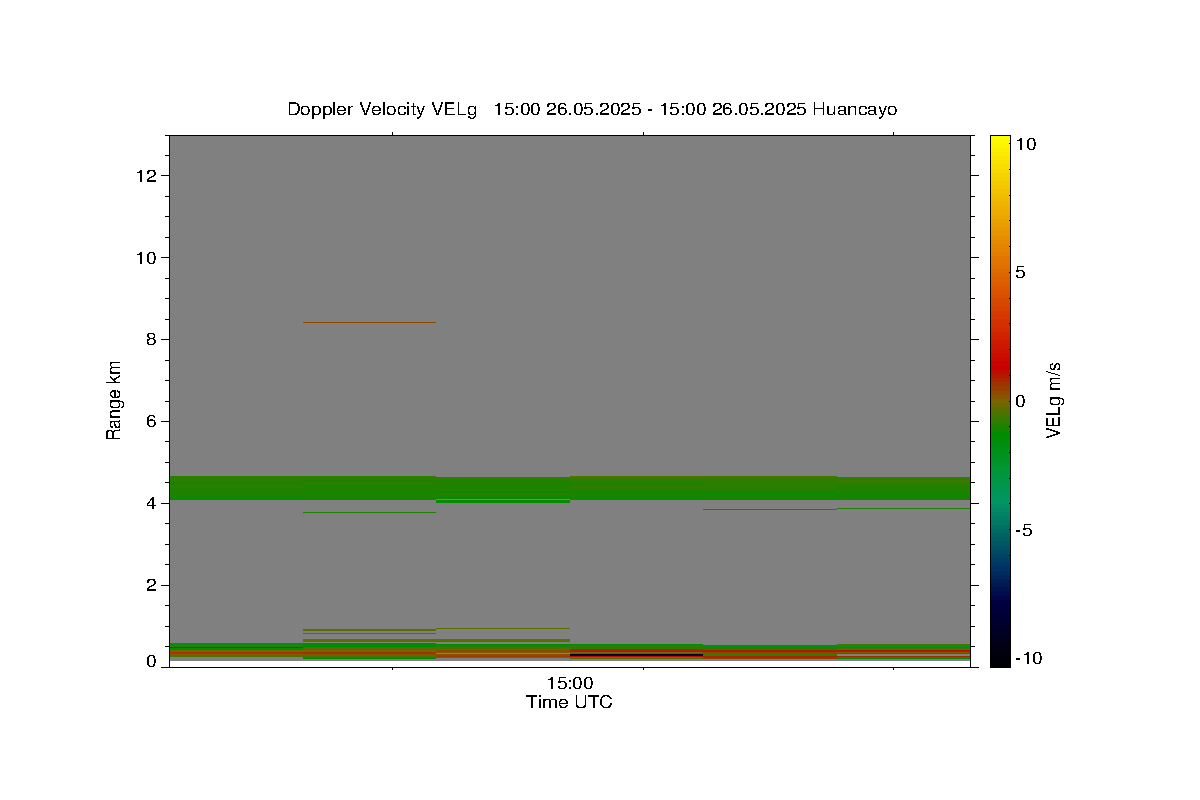Click the '12' range axis tick label
Viewport: 1200px width, 800px height.
point(148,176)
